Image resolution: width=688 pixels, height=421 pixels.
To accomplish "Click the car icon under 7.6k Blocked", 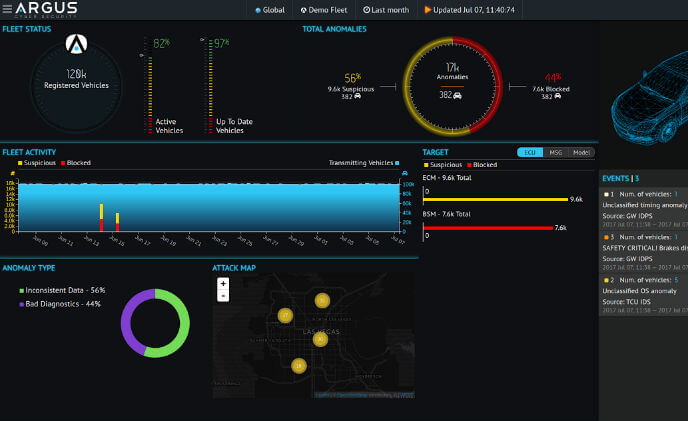I will [557, 96].
